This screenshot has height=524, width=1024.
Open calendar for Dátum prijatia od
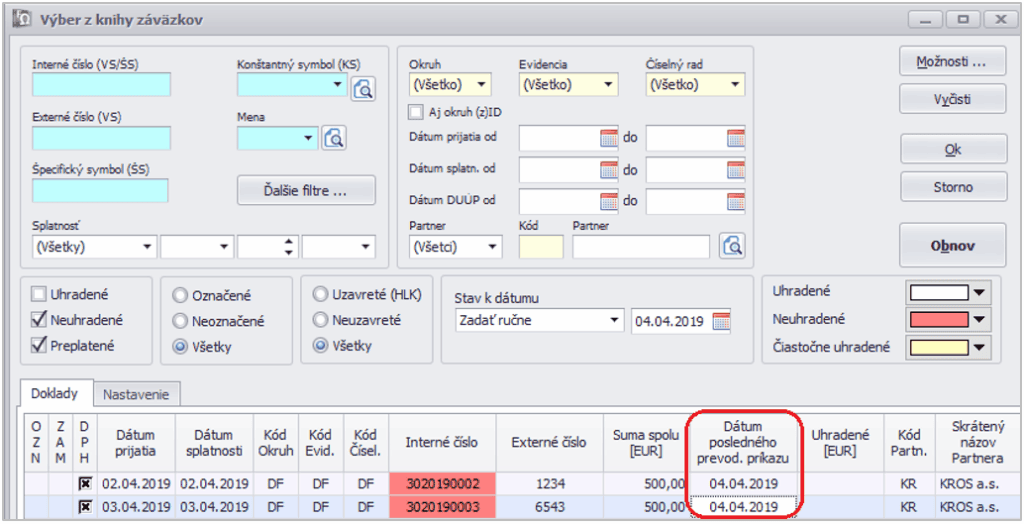point(609,138)
